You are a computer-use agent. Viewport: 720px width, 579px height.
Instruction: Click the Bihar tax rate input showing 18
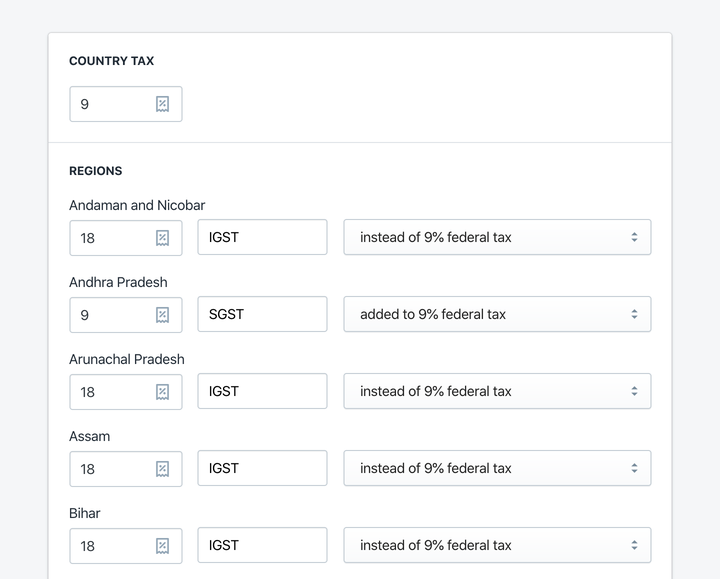tap(126, 546)
